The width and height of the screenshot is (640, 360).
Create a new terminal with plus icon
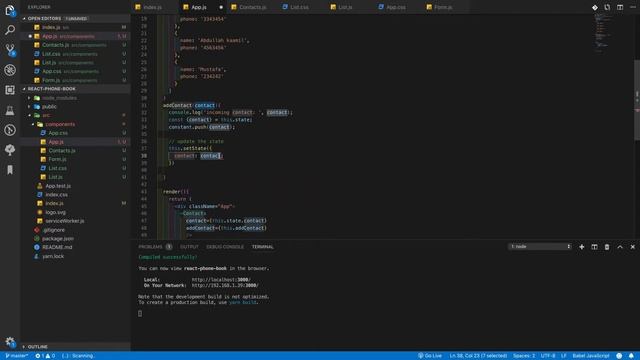[x=582, y=247]
